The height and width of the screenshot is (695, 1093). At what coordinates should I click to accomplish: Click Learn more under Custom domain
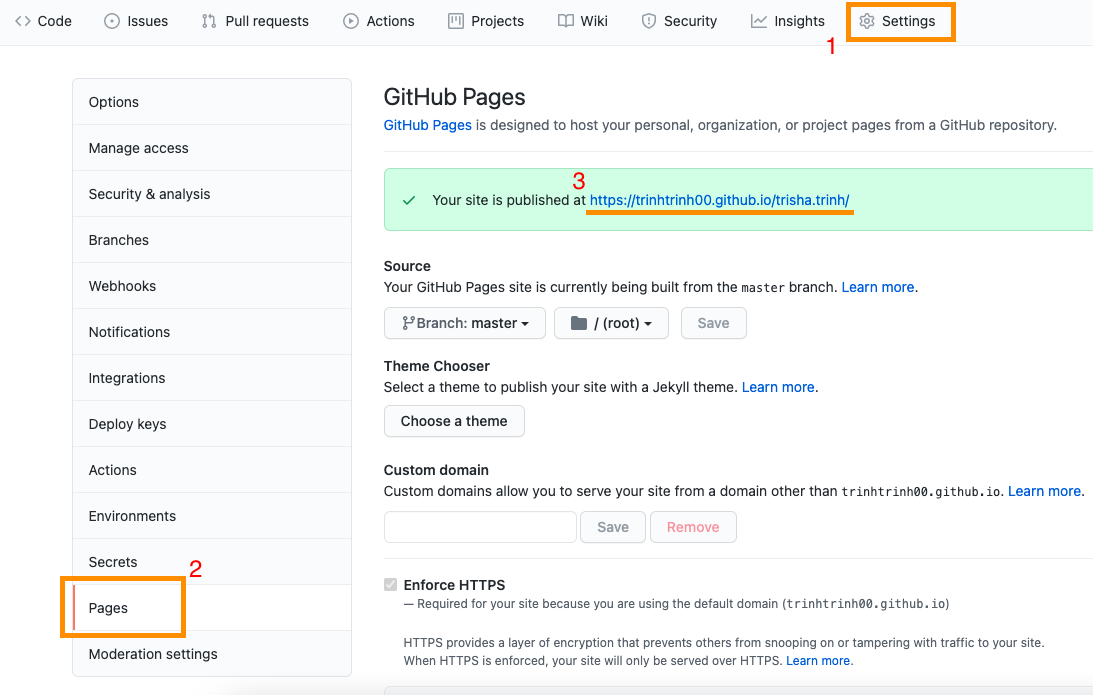click(1044, 491)
